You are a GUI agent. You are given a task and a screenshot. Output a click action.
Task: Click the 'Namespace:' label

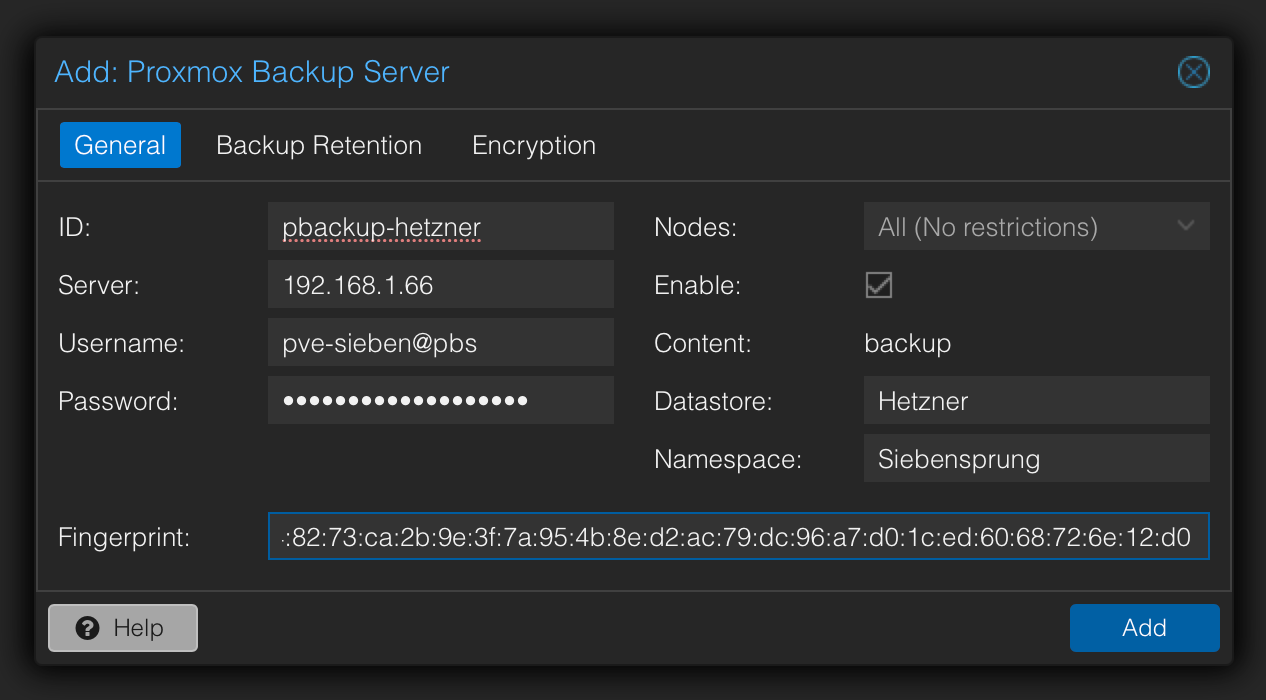point(728,459)
